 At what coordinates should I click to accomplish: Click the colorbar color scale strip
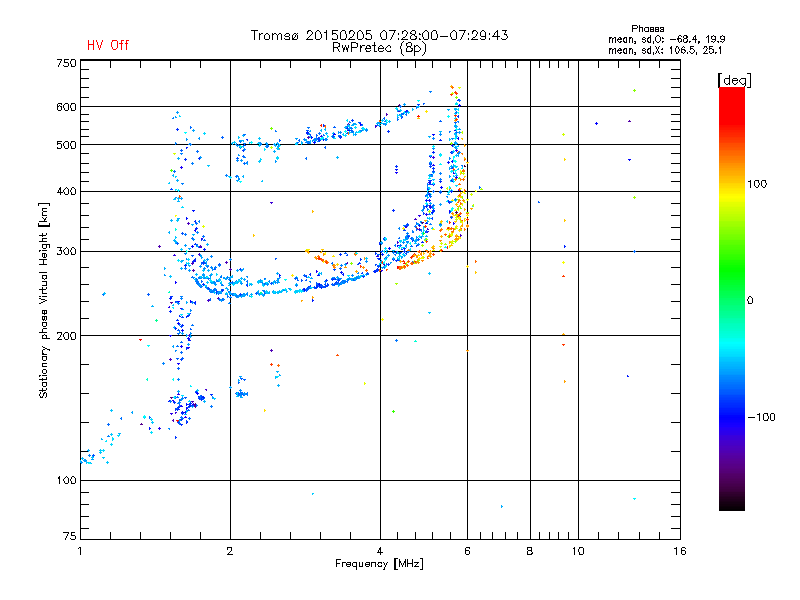tap(732, 298)
